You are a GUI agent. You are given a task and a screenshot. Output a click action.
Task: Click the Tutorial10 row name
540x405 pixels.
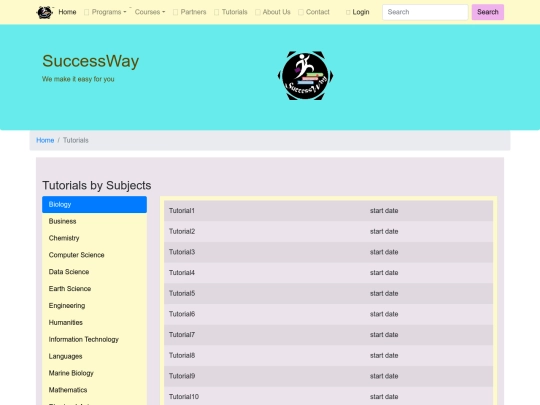[x=184, y=397]
